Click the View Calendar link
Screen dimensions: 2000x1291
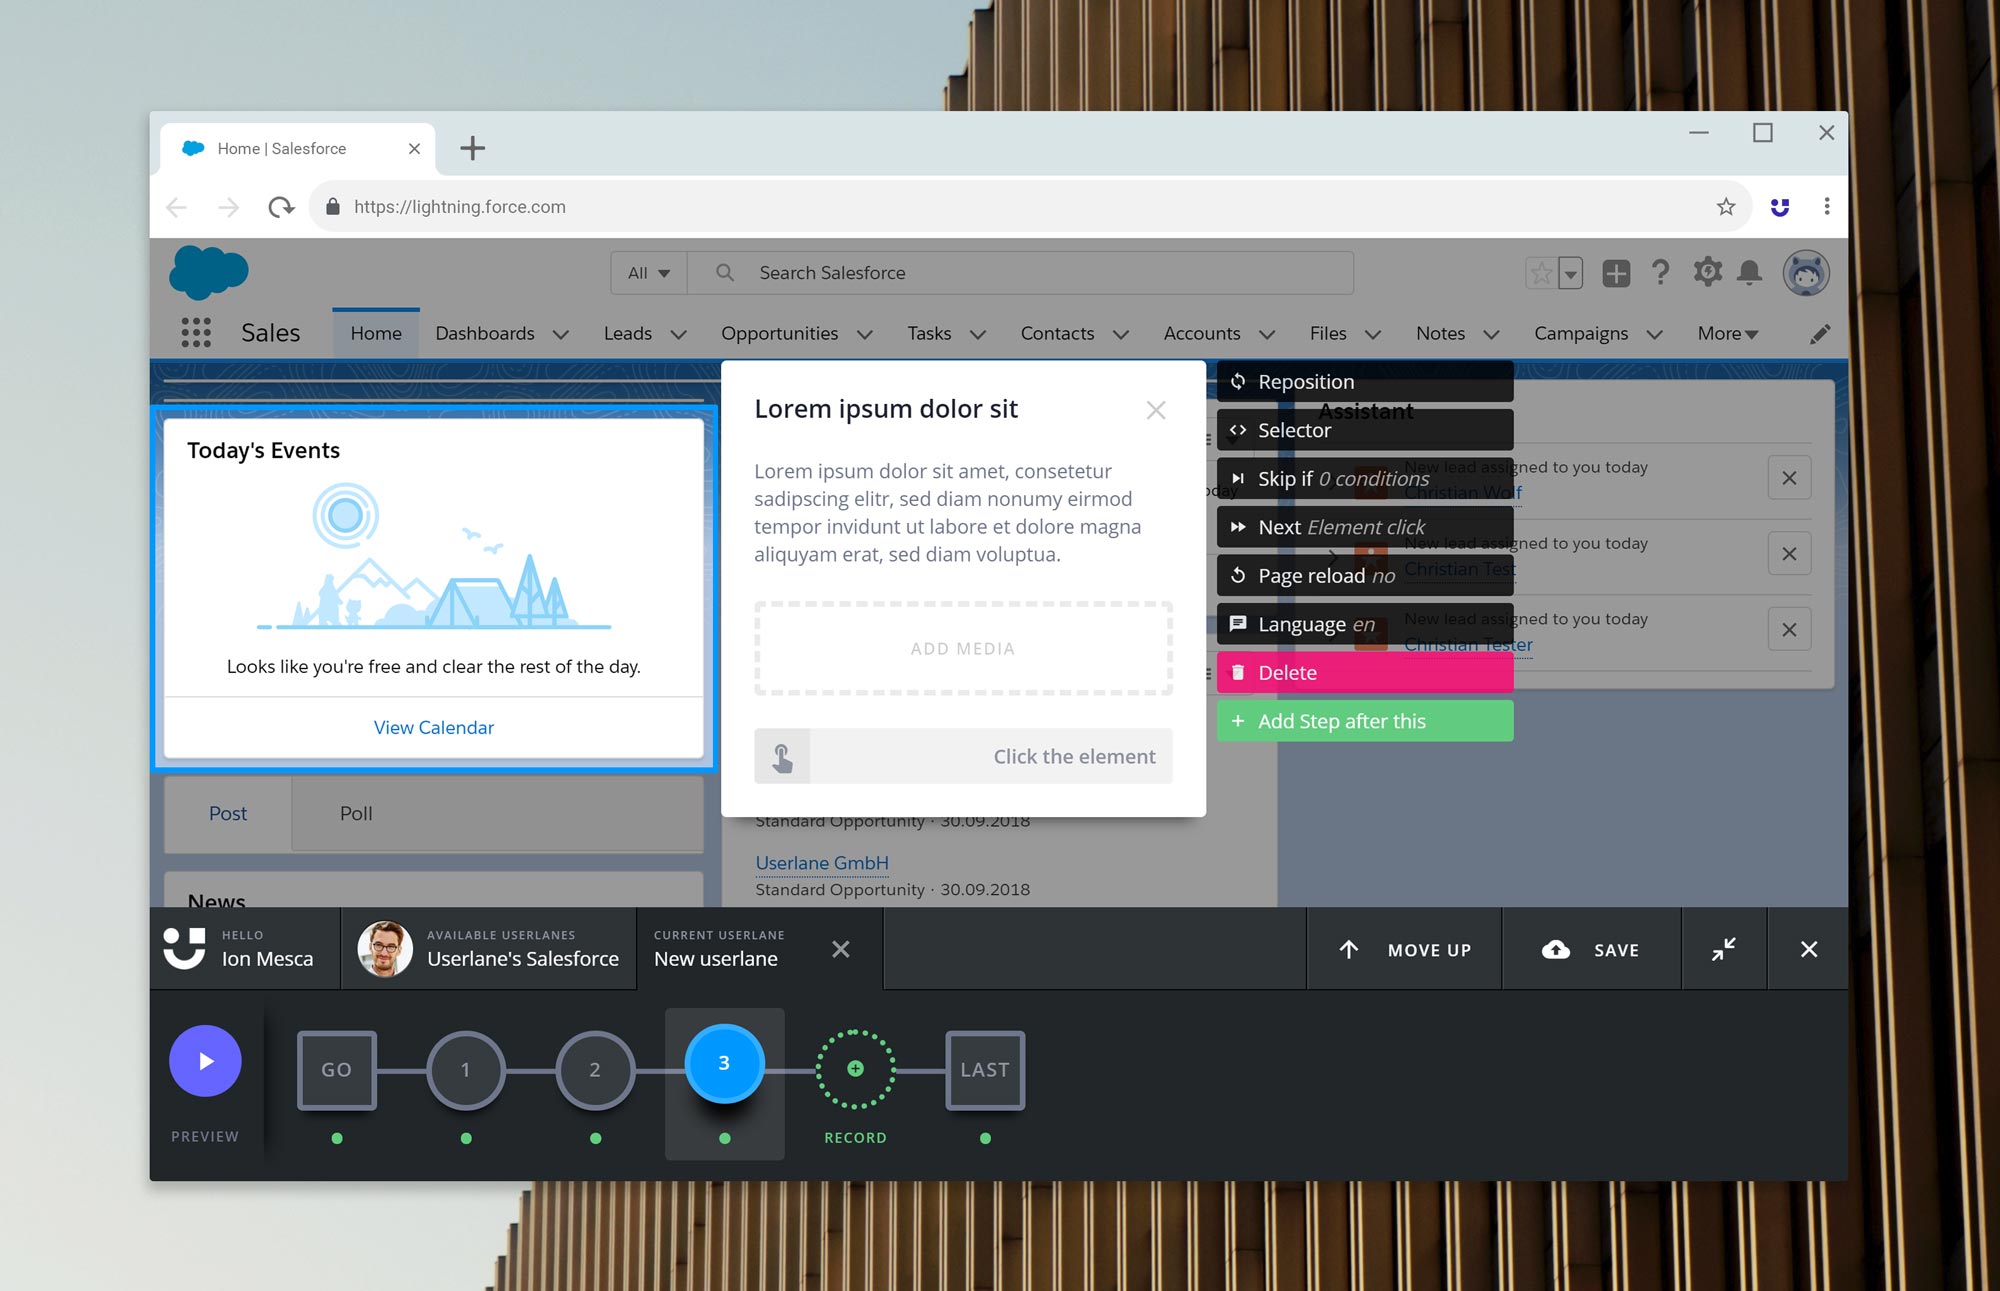pyautogui.click(x=434, y=728)
